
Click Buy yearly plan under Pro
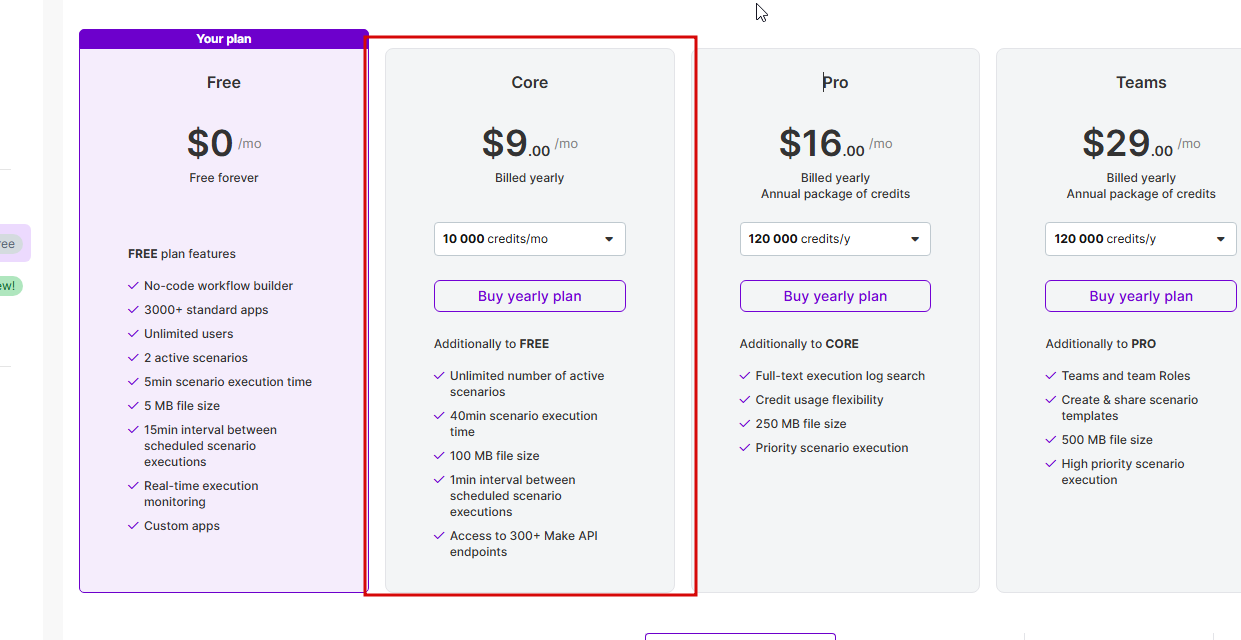835,296
